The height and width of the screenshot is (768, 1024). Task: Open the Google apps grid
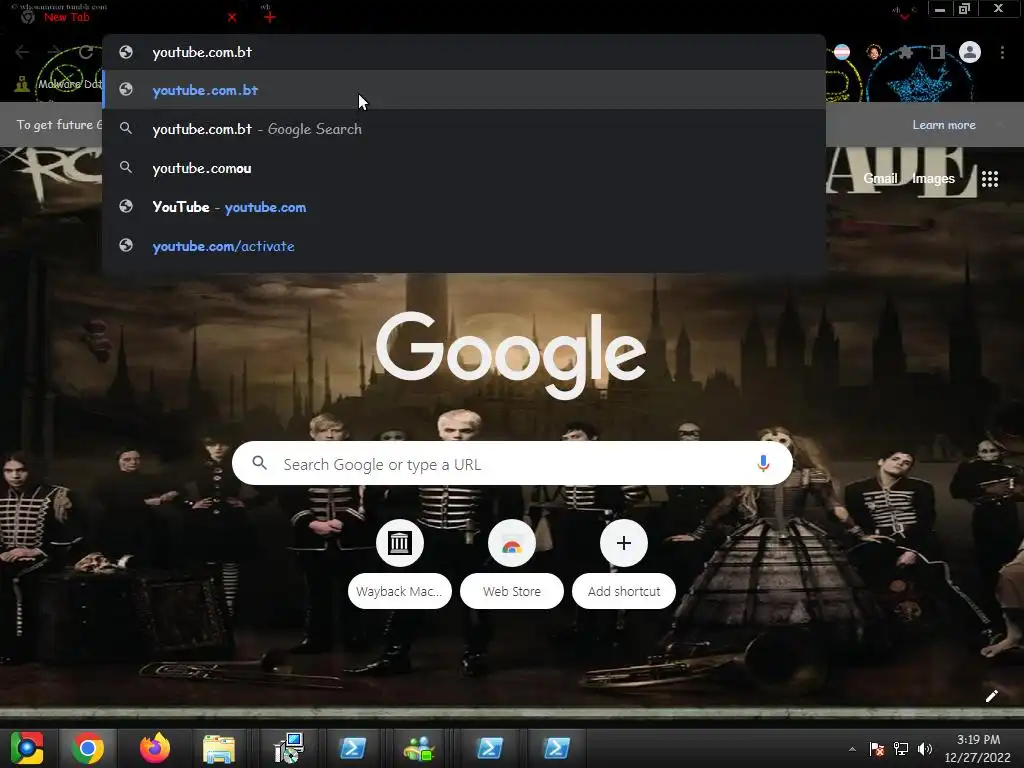(x=990, y=178)
